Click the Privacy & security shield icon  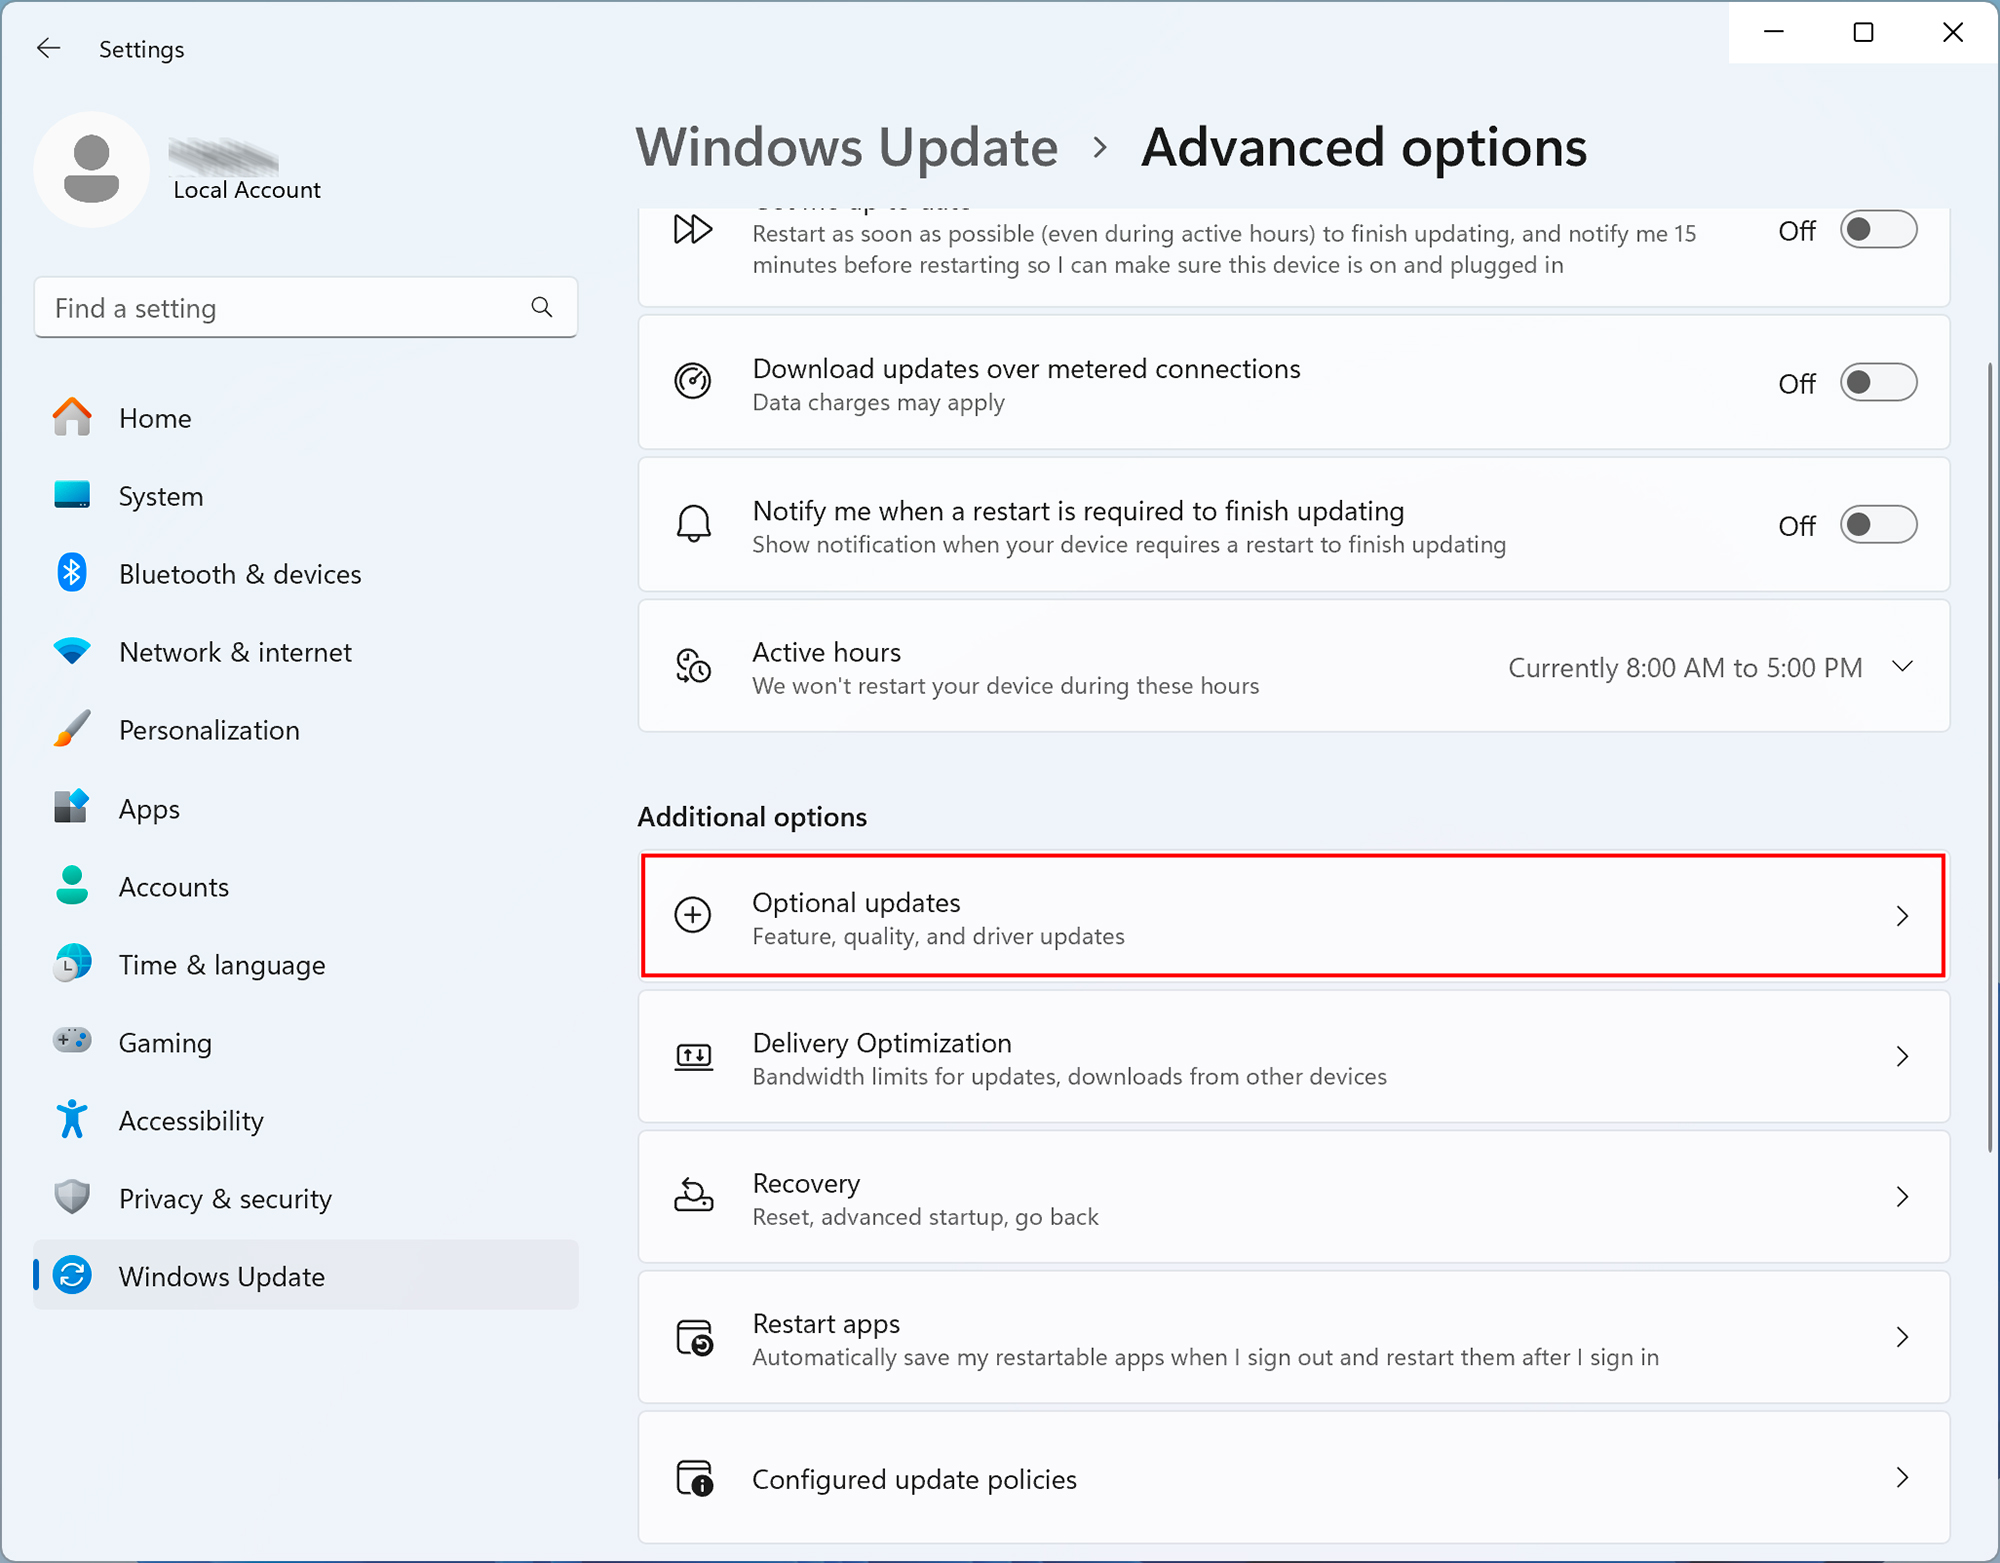(72, 1197)
